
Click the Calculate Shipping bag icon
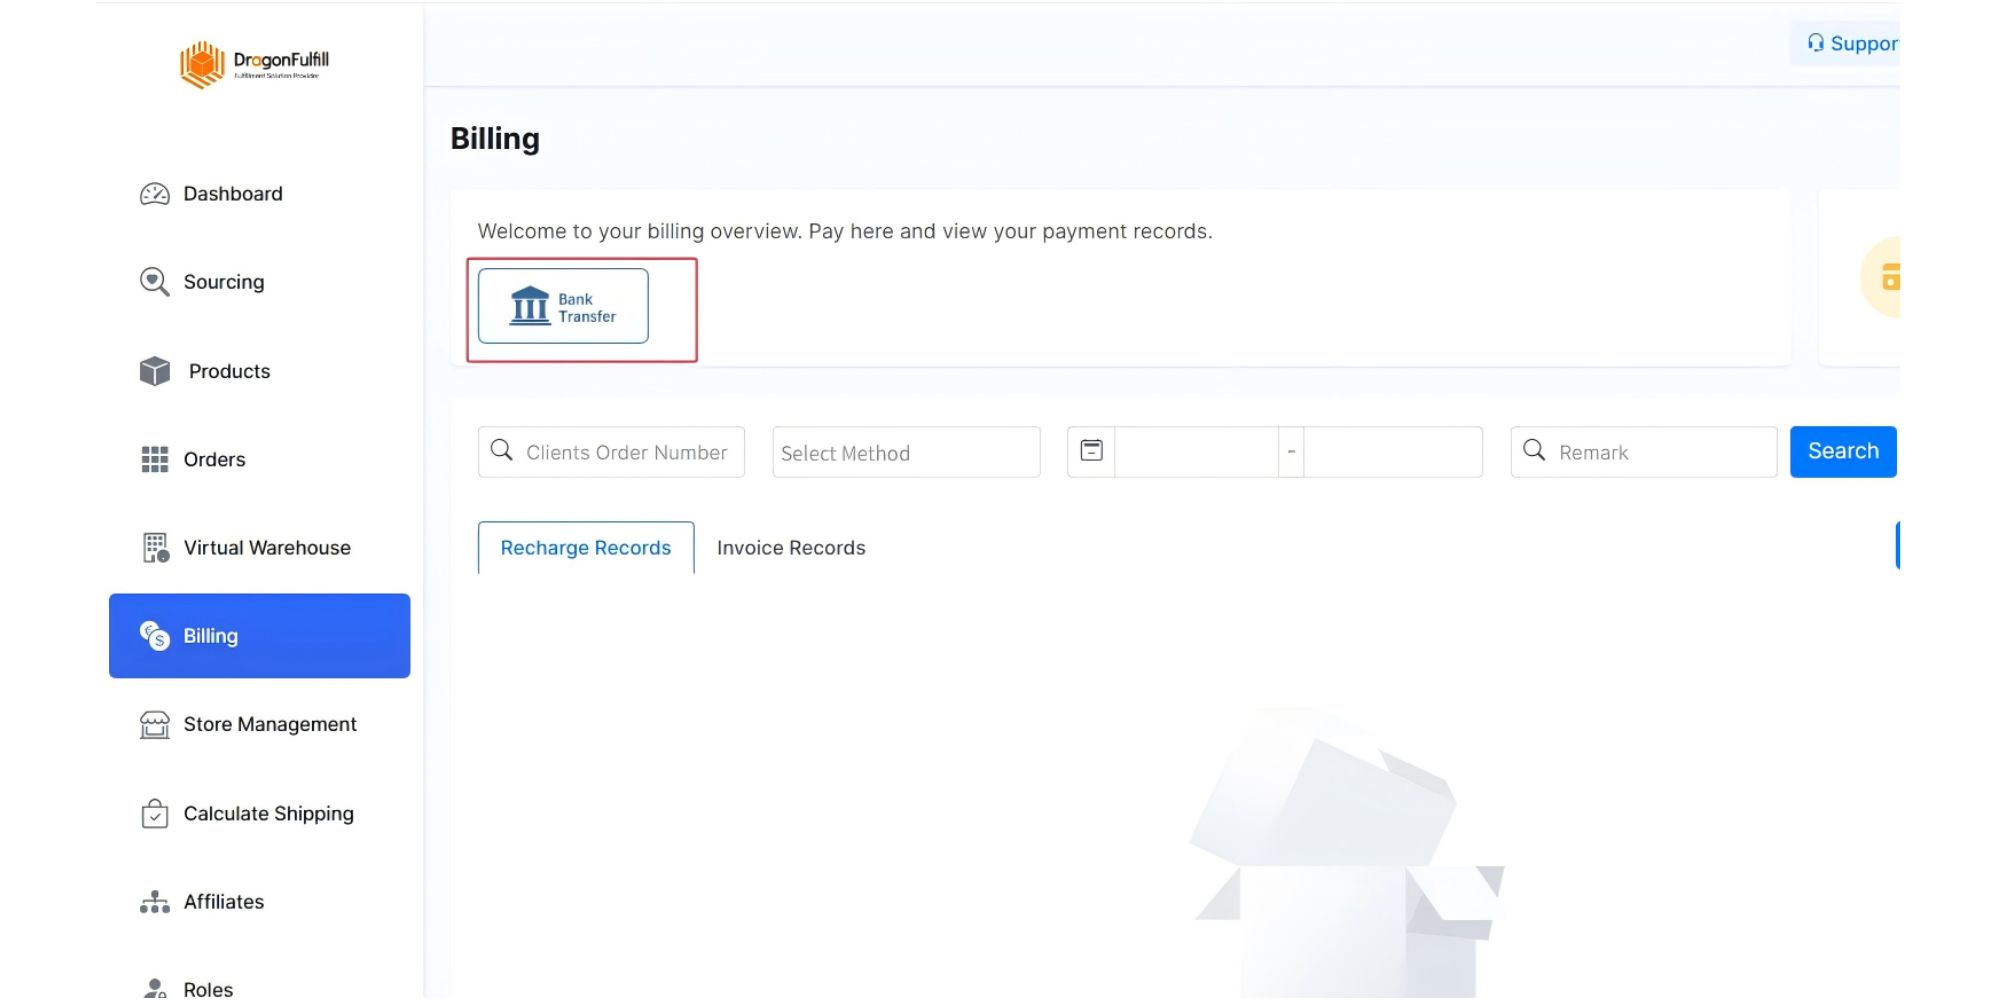pyautogui.click(x=154, y=814)
